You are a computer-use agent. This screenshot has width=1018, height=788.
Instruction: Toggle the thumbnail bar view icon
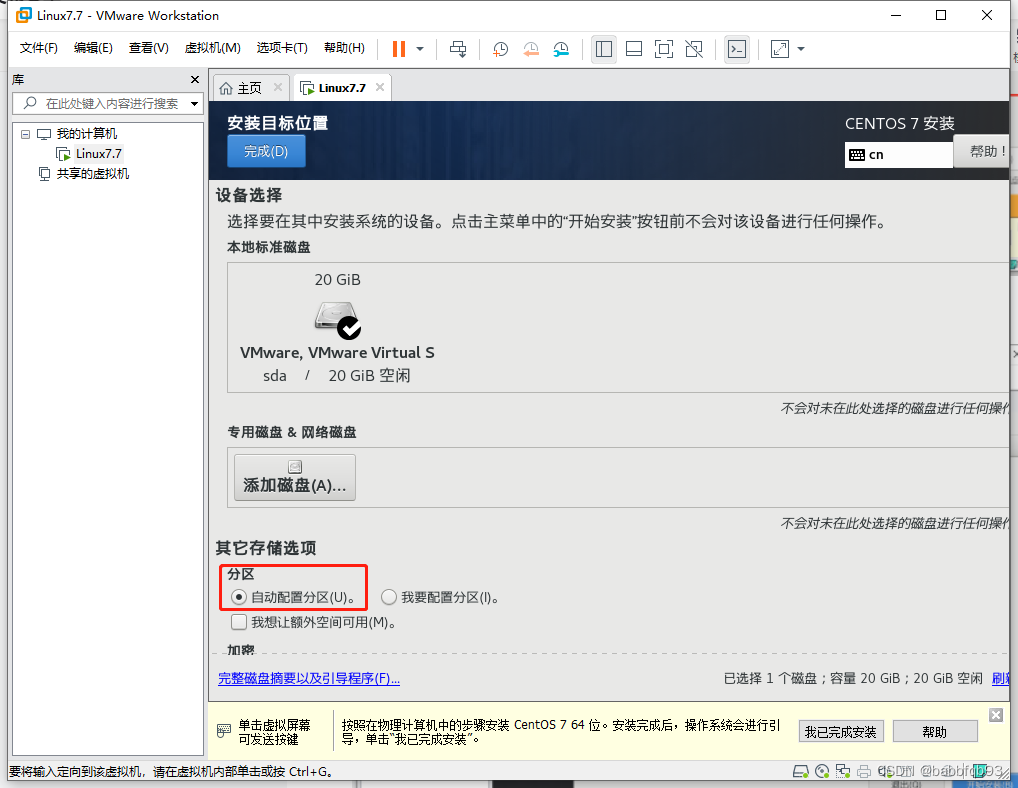pos(634,49)
